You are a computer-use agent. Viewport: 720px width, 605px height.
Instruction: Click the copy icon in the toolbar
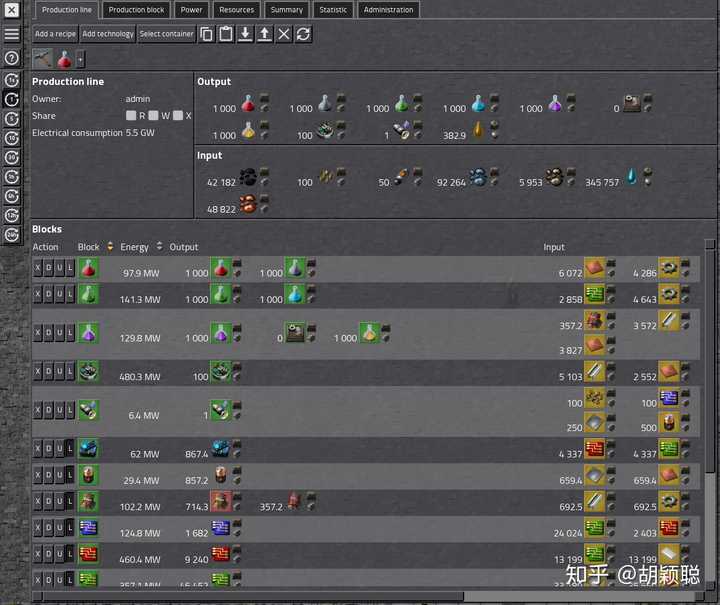pos(206,34)
